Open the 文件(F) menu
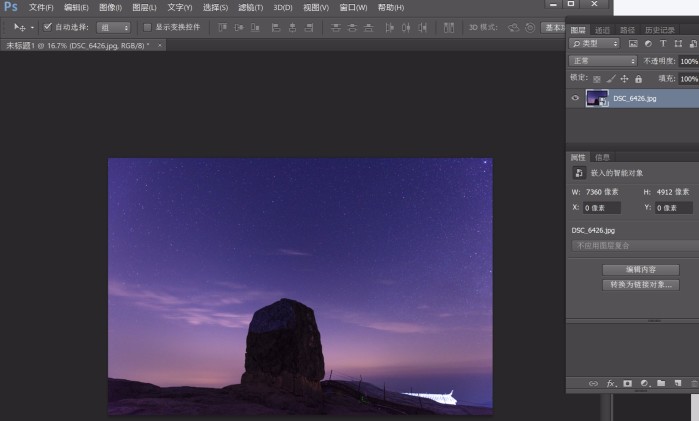The width and height of the screenshot is (699, 421). click(x=41, y=8)
